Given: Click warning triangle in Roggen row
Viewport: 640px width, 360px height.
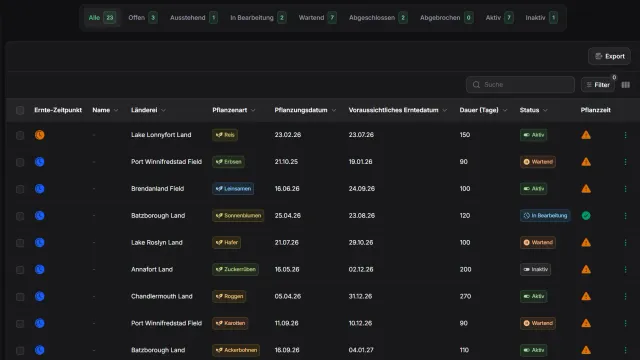Looking at the screenshot, I should [x=586, y=296].
